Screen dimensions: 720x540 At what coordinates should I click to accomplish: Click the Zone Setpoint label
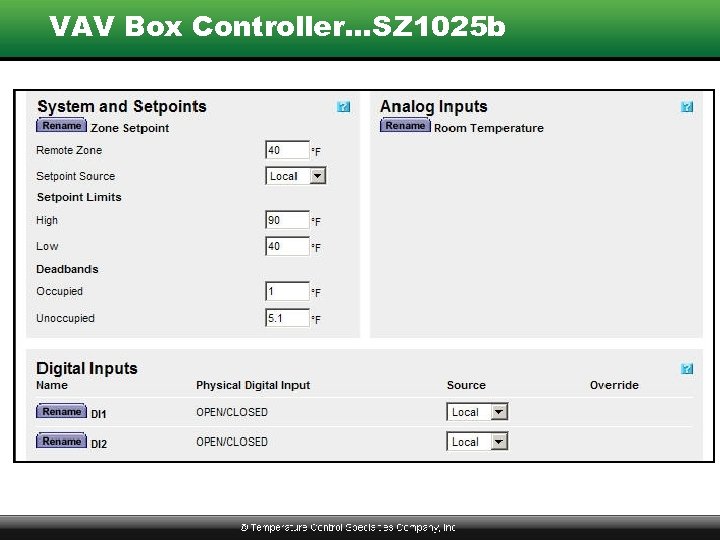(x=130, y=128)
